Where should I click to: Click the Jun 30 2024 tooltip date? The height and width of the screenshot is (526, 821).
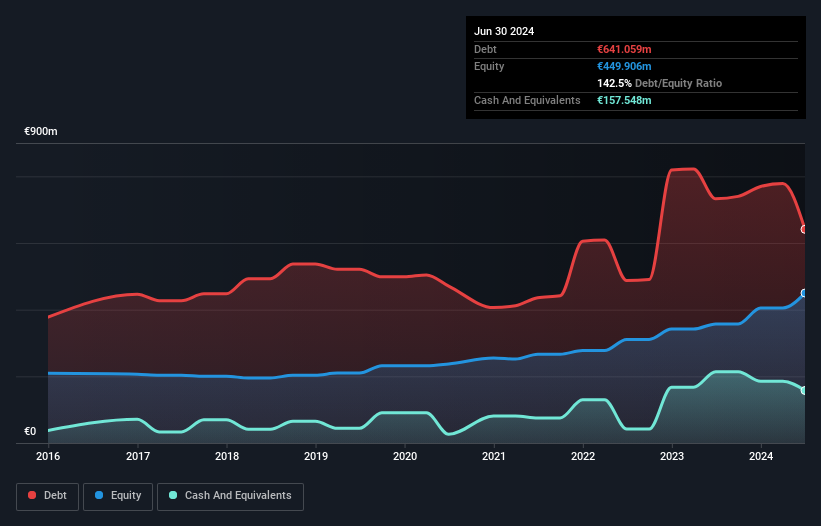tap(504, 31)
